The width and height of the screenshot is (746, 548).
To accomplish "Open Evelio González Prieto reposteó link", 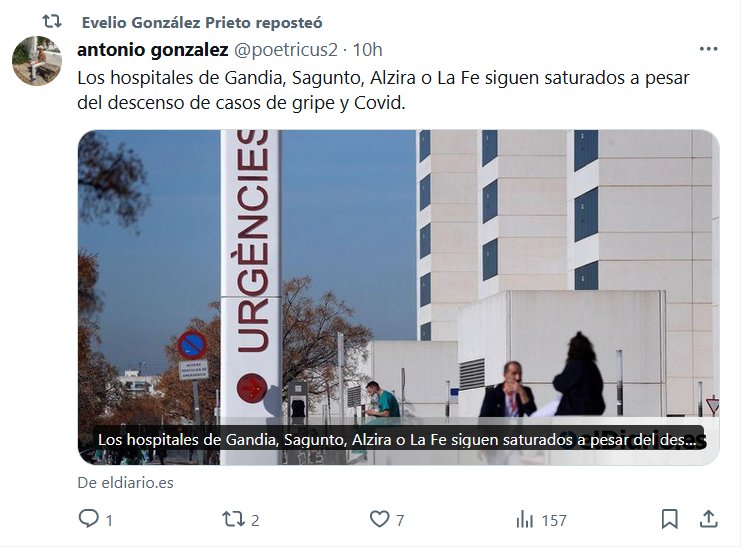I will 202,22.
